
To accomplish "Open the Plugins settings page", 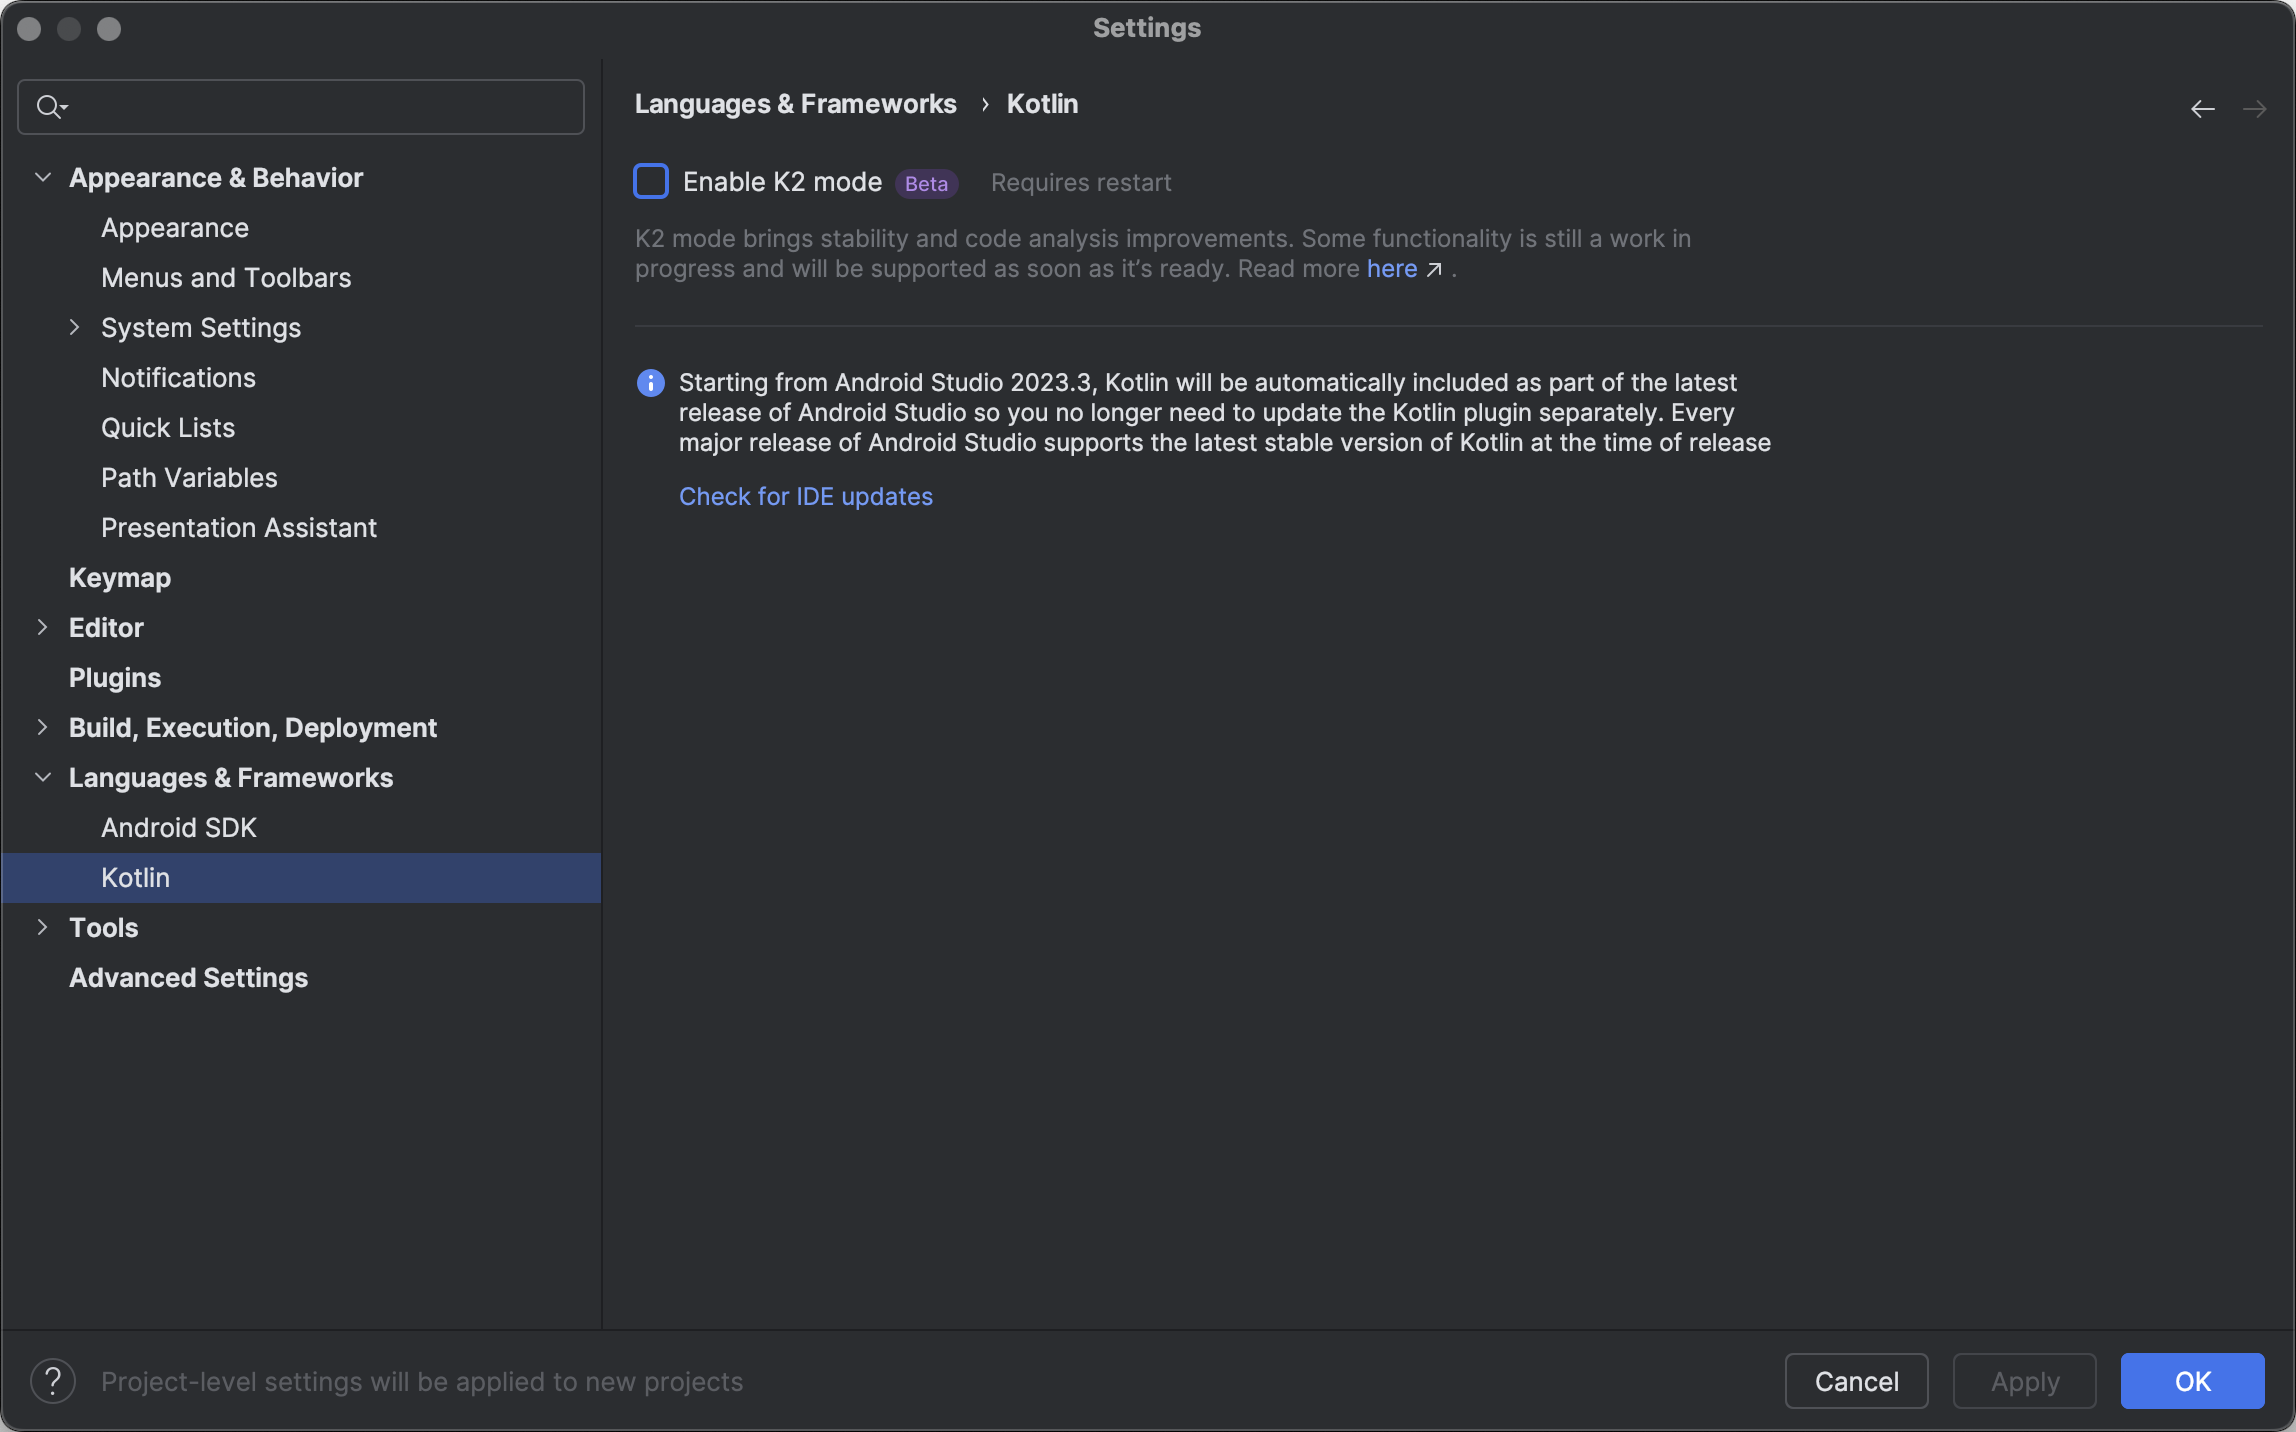I will click(115, 678).
